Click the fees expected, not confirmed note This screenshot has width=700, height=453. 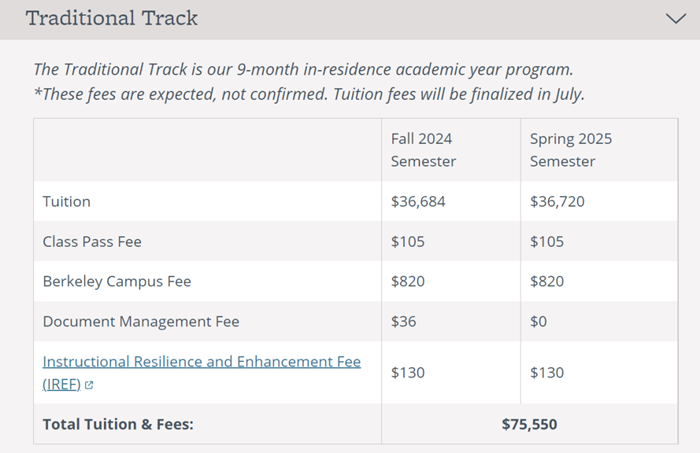[x=309, y=94]
